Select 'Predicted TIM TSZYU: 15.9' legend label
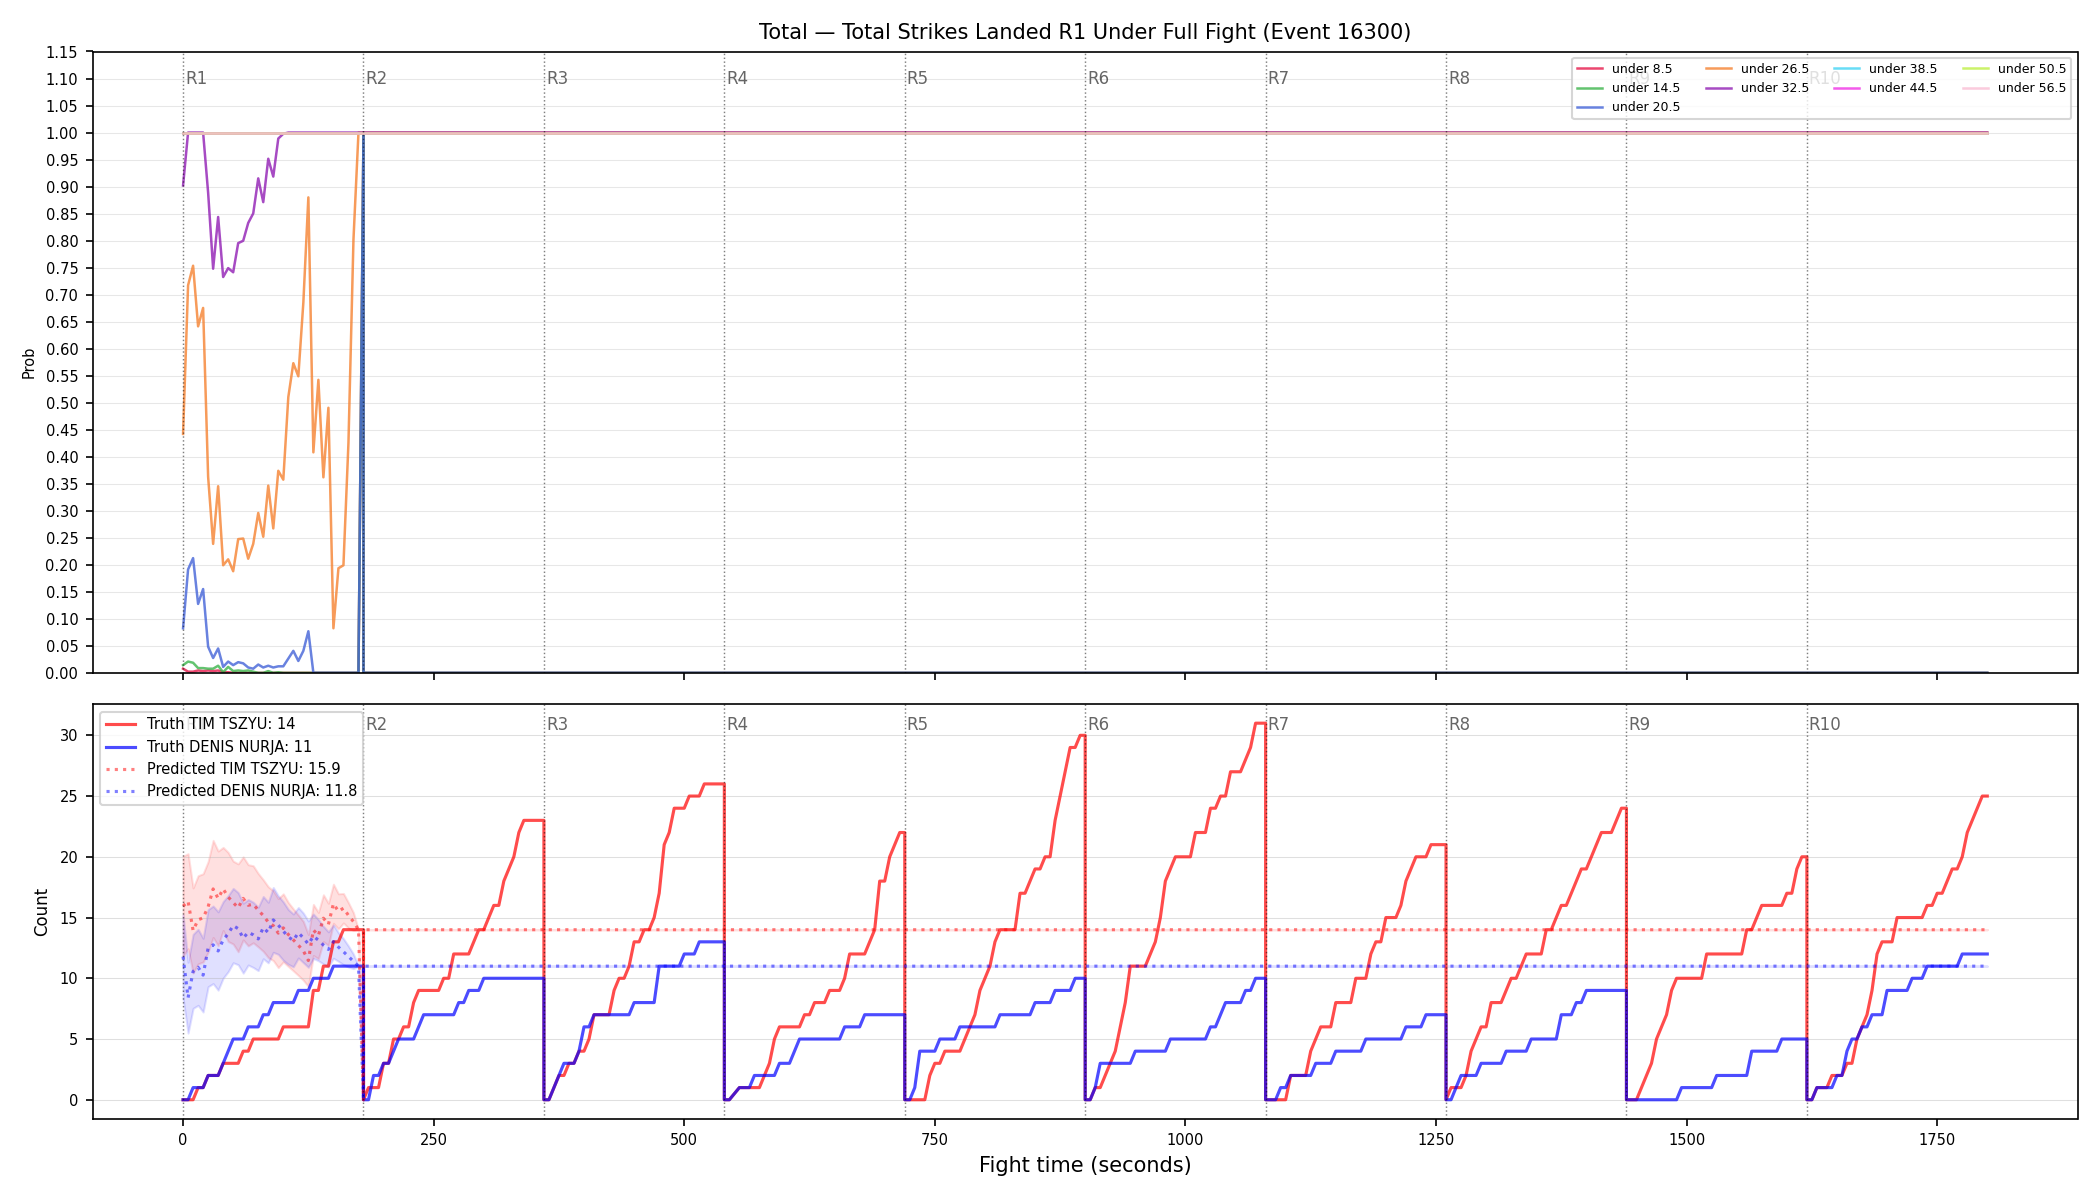The width and height of the screenshot is (2100, 1200). click(243, 769)
